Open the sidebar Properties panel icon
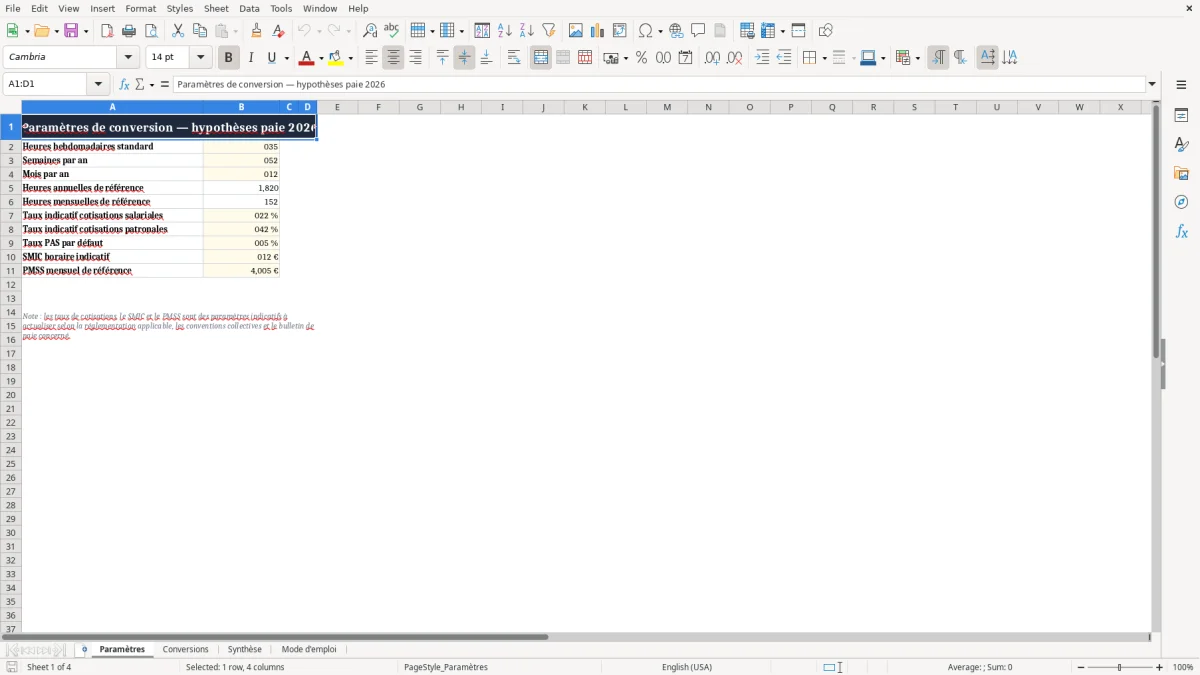Screen dimensions: 1200x675 coord(1181,116)
